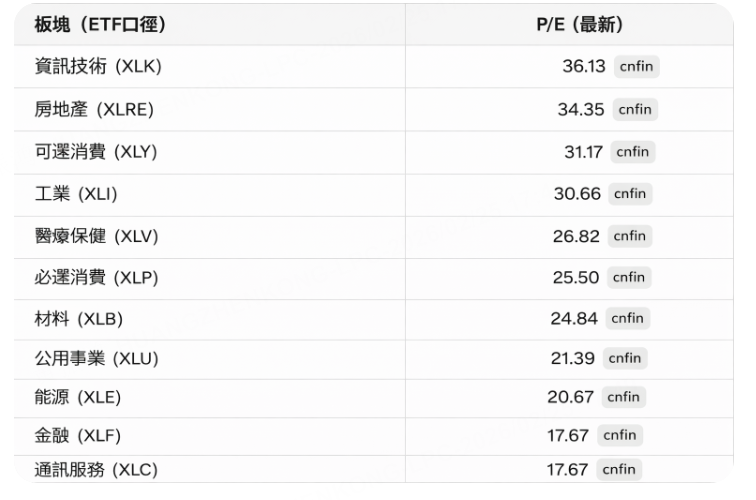This screenshot has height=500, width=756.
Task: Select the 資訊技術 (XLK) row label
Action: click(98, 67)
